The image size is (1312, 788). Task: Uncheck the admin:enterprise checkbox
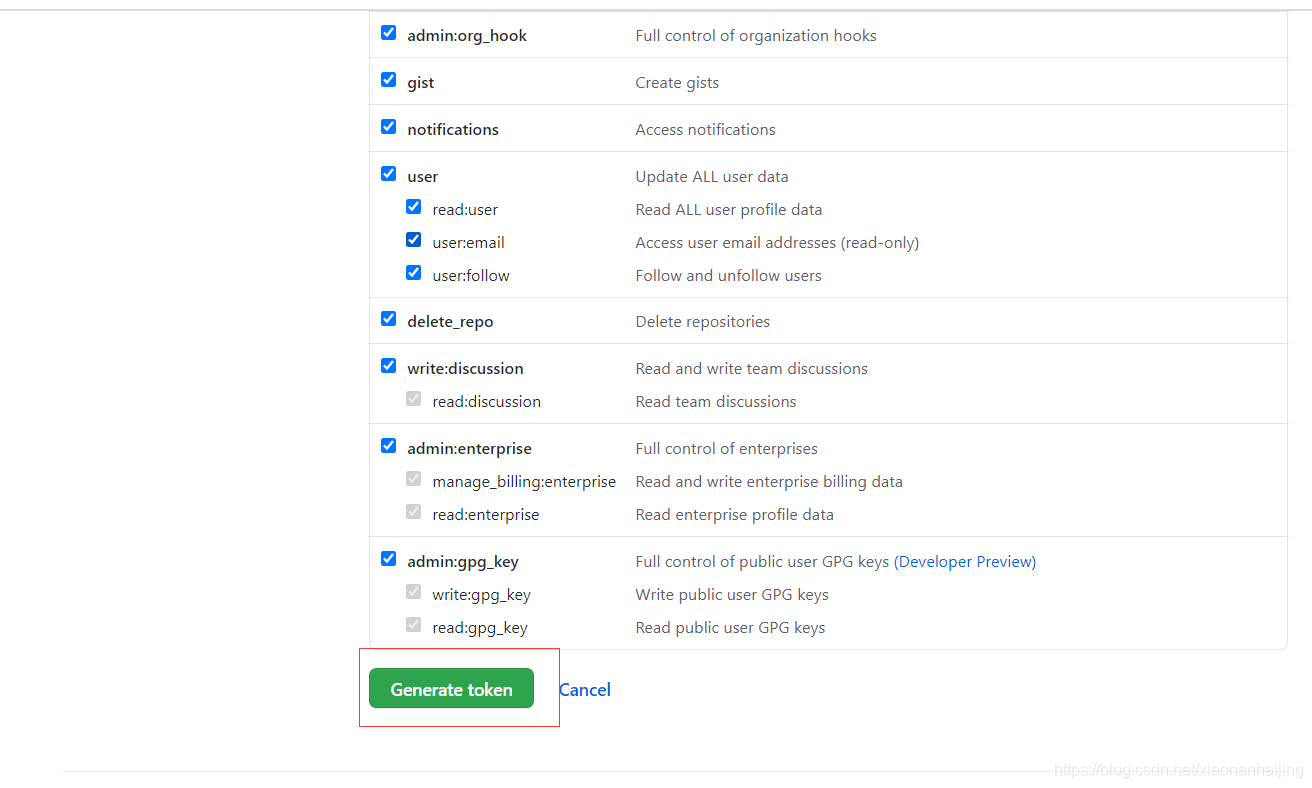coord(388,446)
